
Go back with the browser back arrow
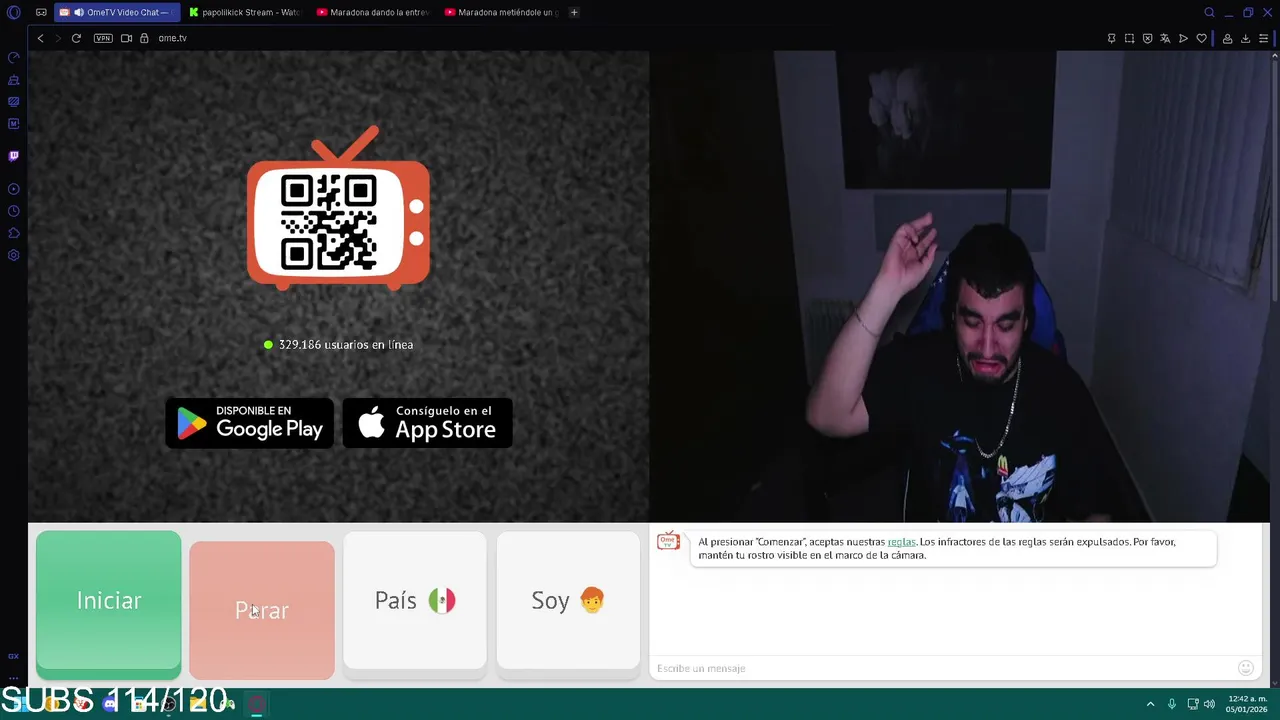(x=40, y=38)
